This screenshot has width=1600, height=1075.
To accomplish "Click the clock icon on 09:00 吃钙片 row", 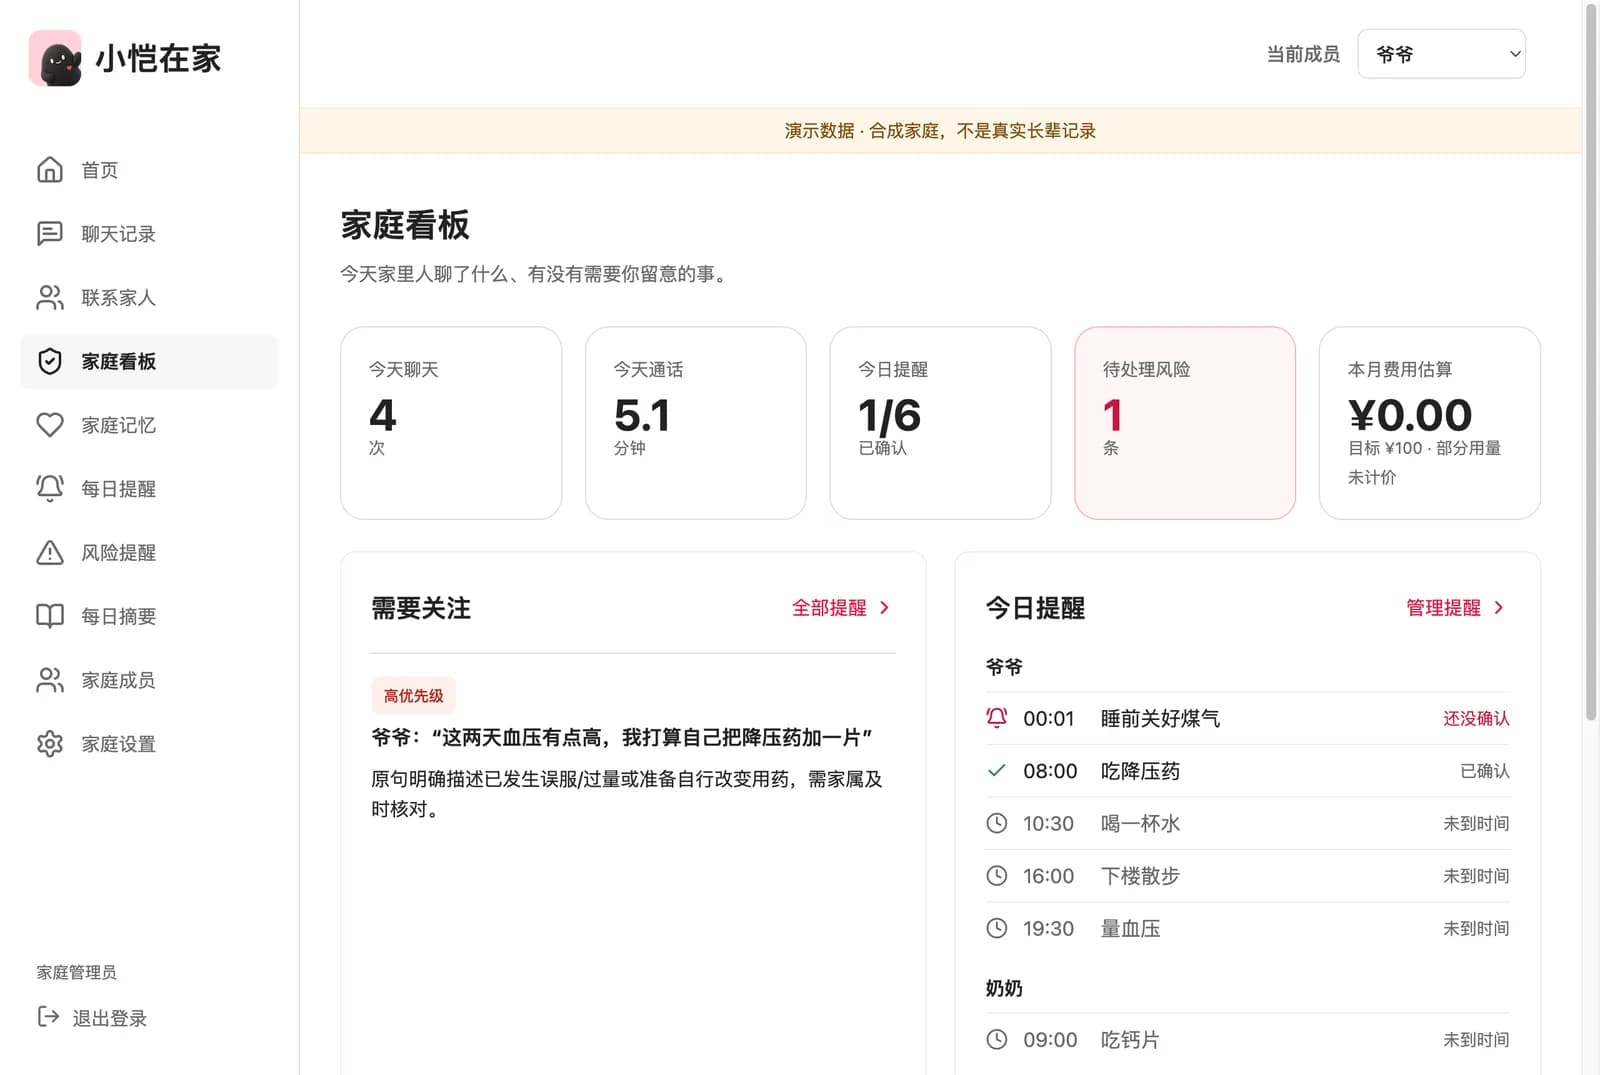I will 997,1039.
